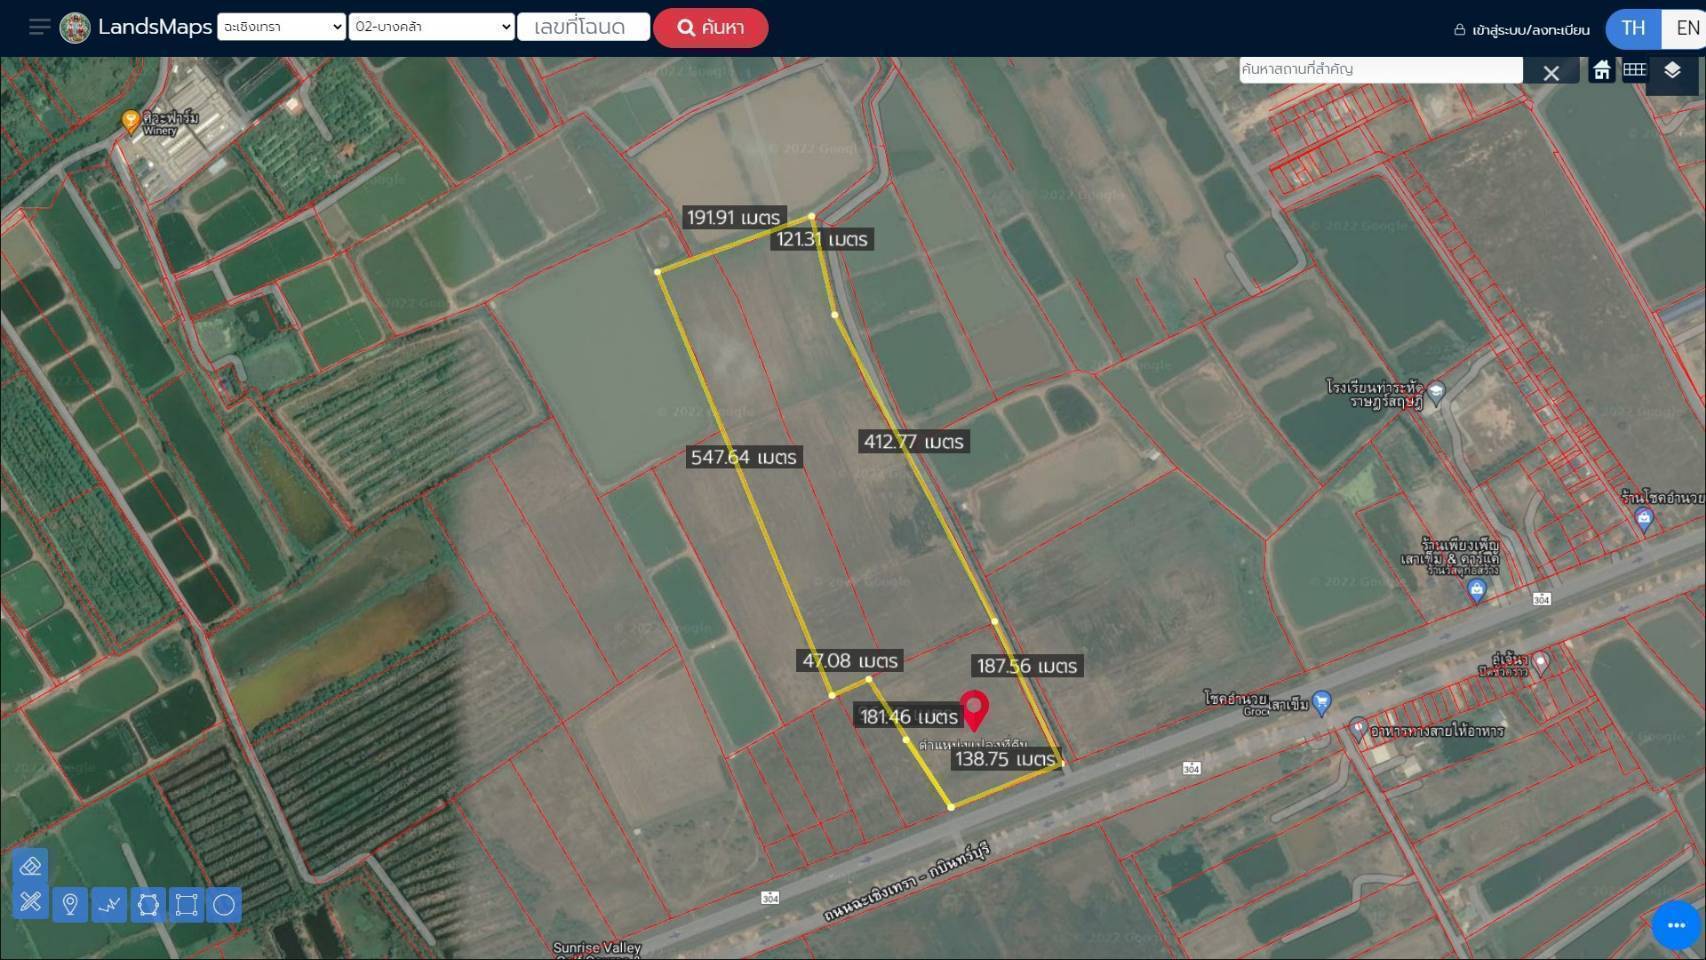Click the school marker icon on map
1706x960 pixels.
click(1437, 392)
